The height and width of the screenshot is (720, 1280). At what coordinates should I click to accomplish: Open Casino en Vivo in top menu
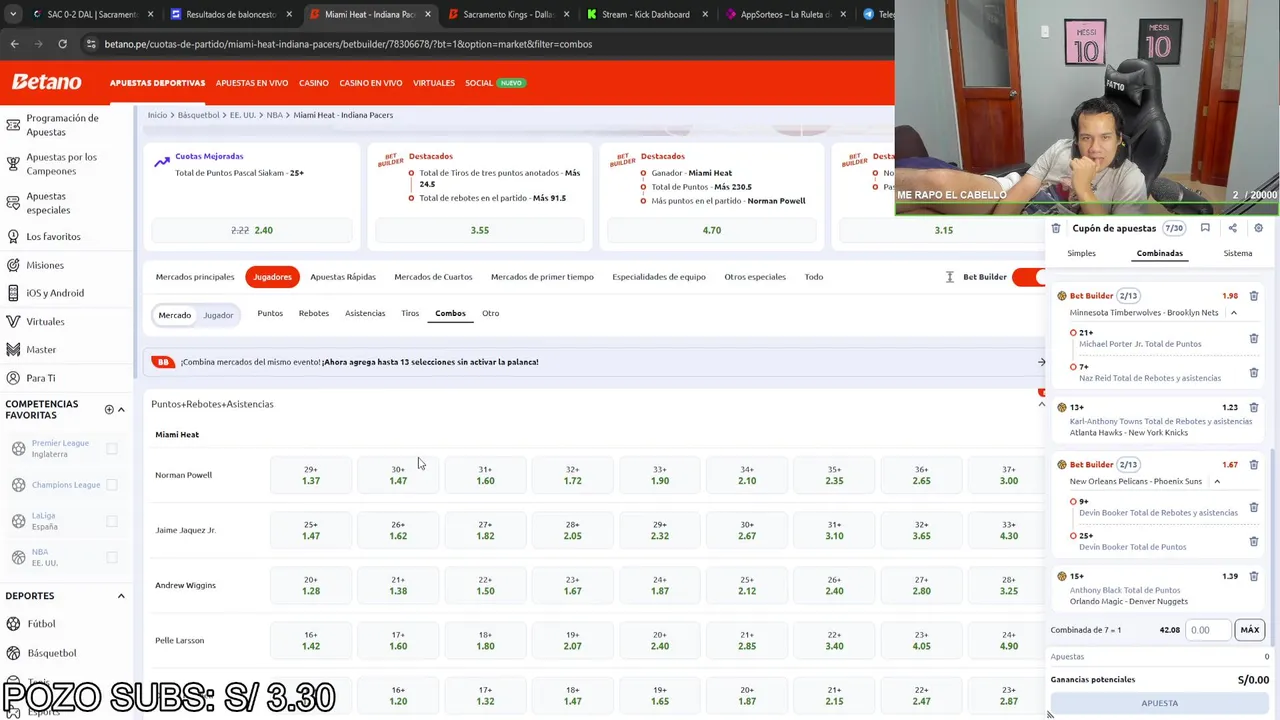coord(370,83)
